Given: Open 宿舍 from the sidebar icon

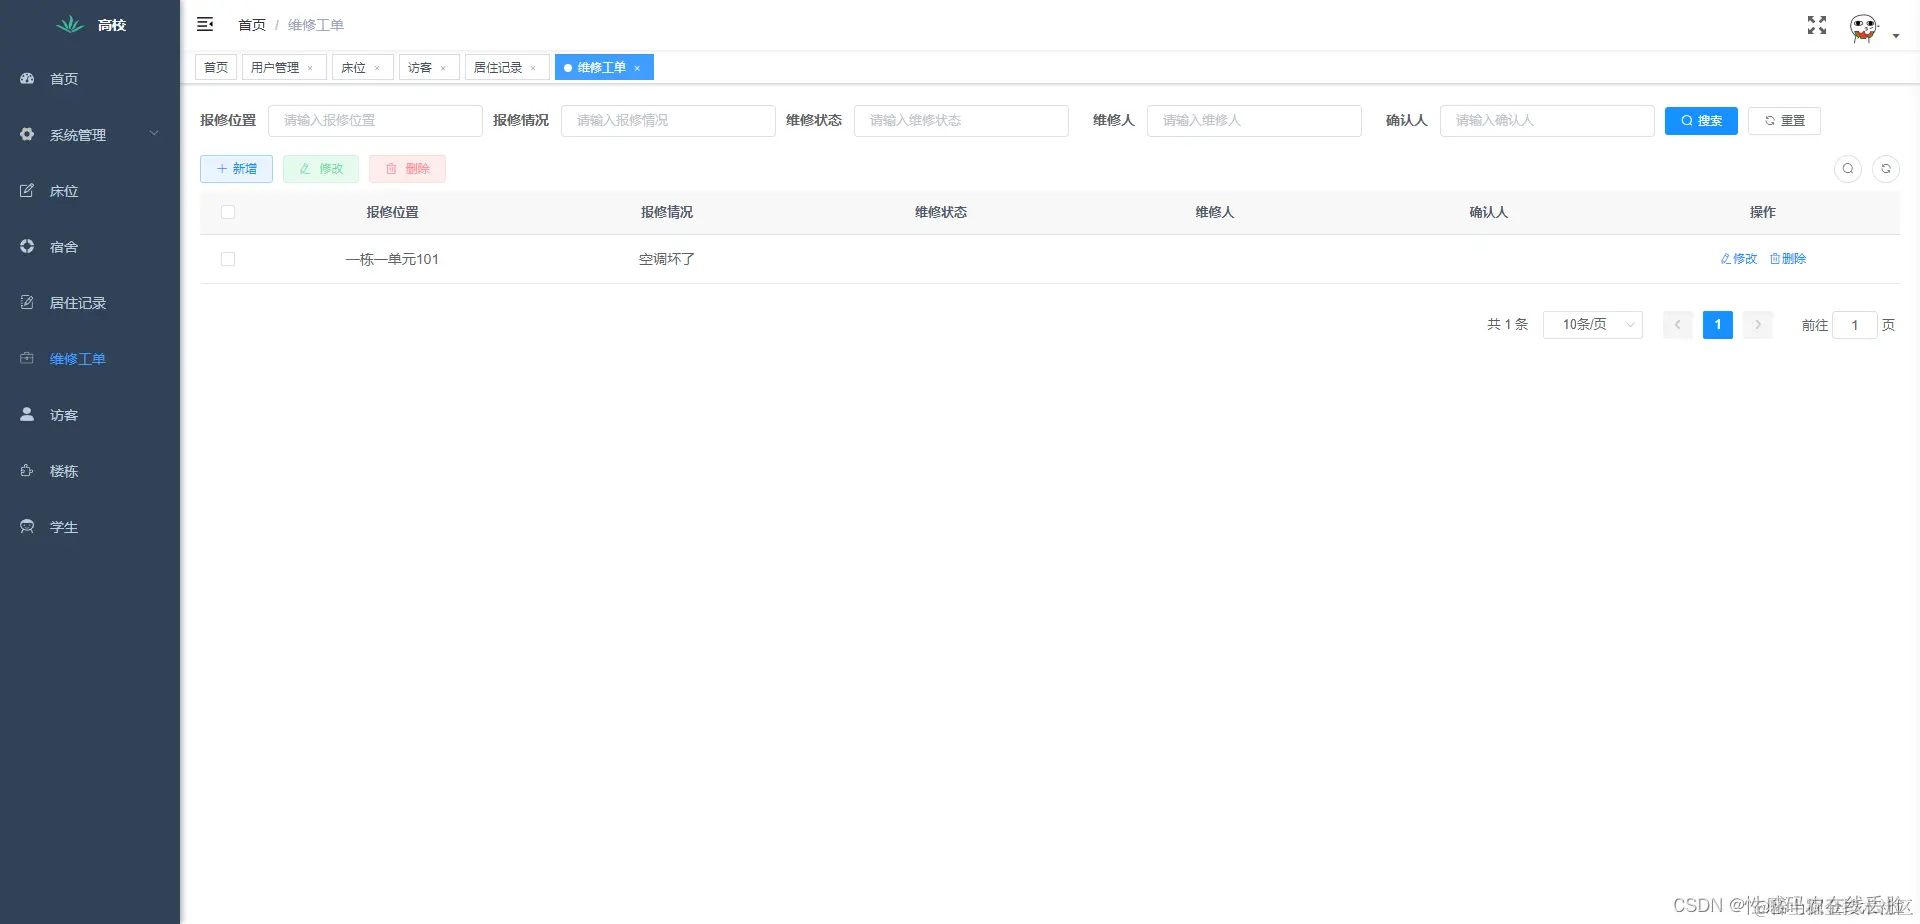Looking at the screenshot, I should click(64, 246).
